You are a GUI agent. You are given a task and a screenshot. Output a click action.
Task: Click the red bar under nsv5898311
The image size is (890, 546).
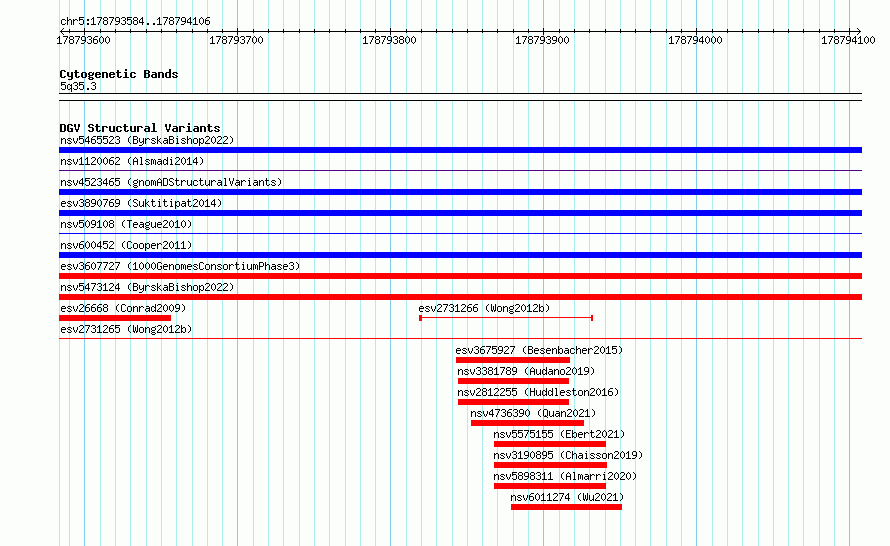tap(550, 486)
